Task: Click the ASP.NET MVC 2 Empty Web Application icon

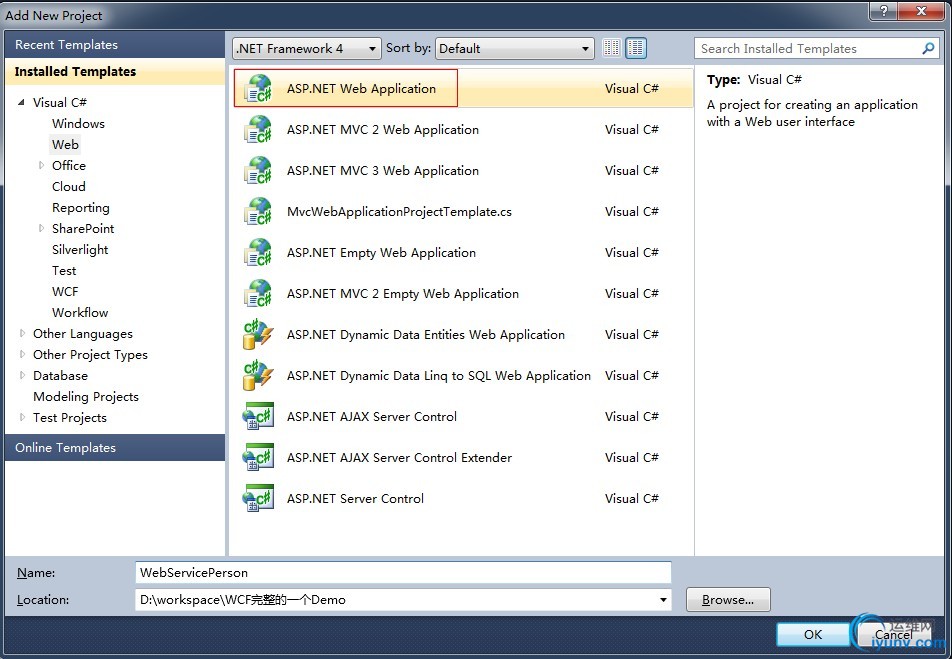Action: point(258,293)
